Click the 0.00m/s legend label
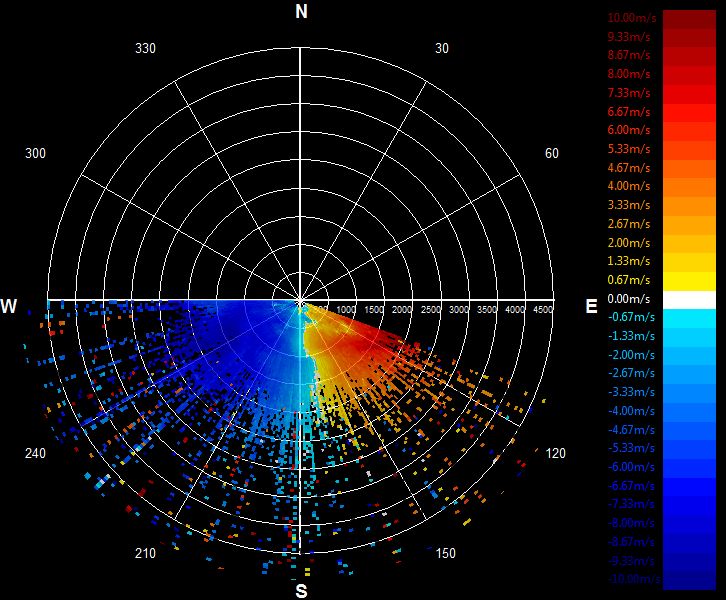Screen dimensions: 726x600 click(629, 299)
